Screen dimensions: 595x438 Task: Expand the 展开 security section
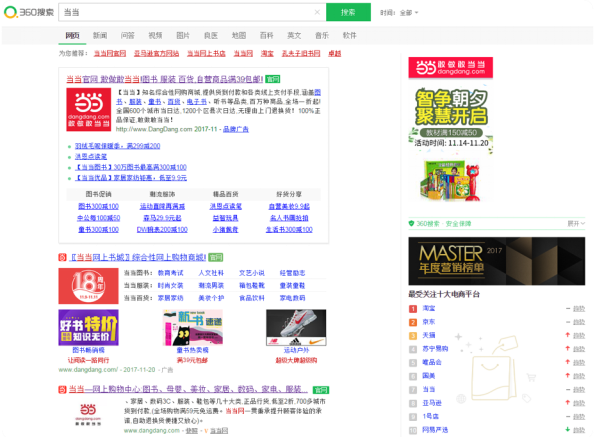click(576, 224)
